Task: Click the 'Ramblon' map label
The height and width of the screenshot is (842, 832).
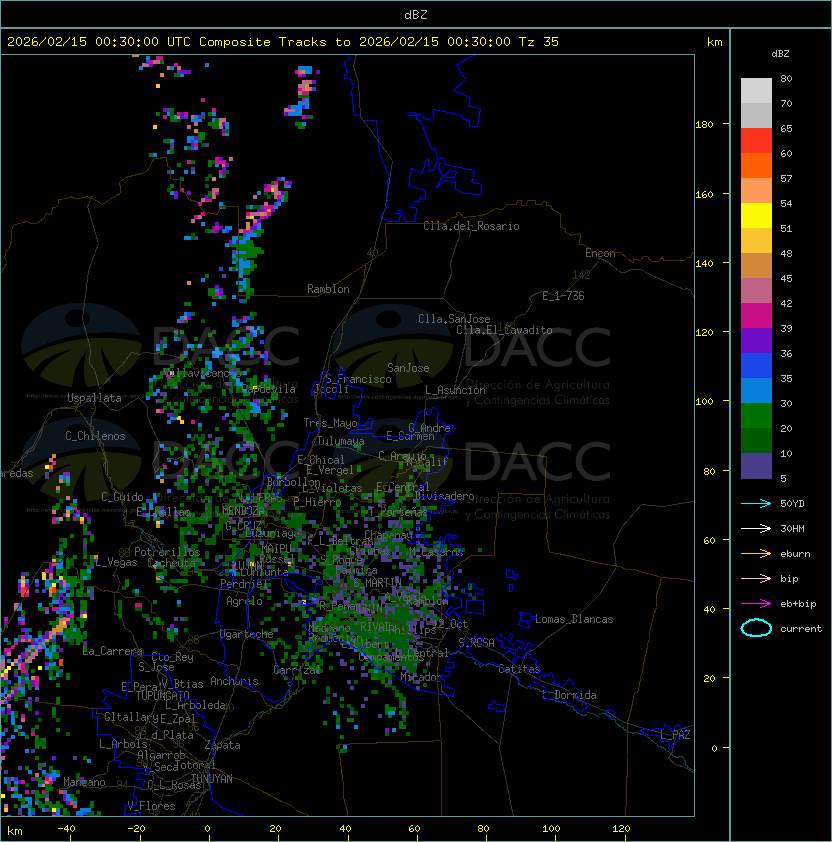Action: (328, 289)
